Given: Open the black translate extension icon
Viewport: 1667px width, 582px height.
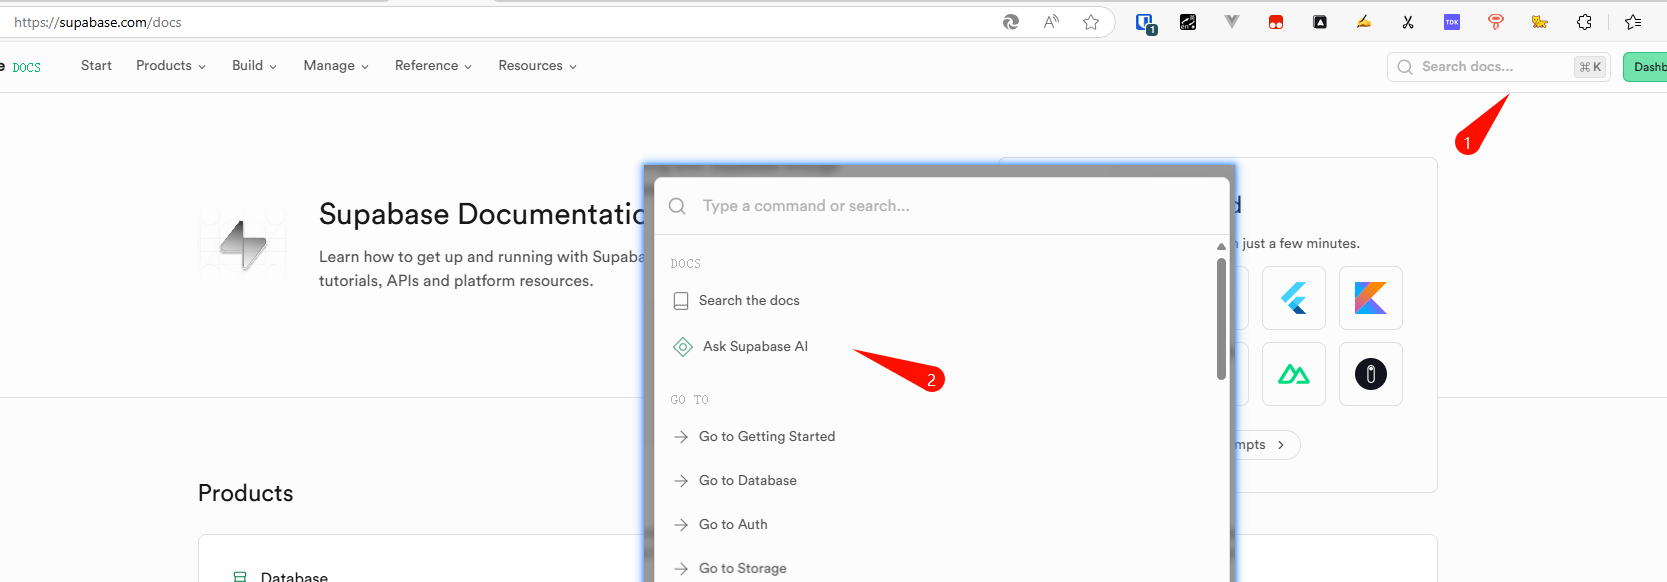Looking at the screenshot, I should pyautogui.click(x=1188, y=22).
